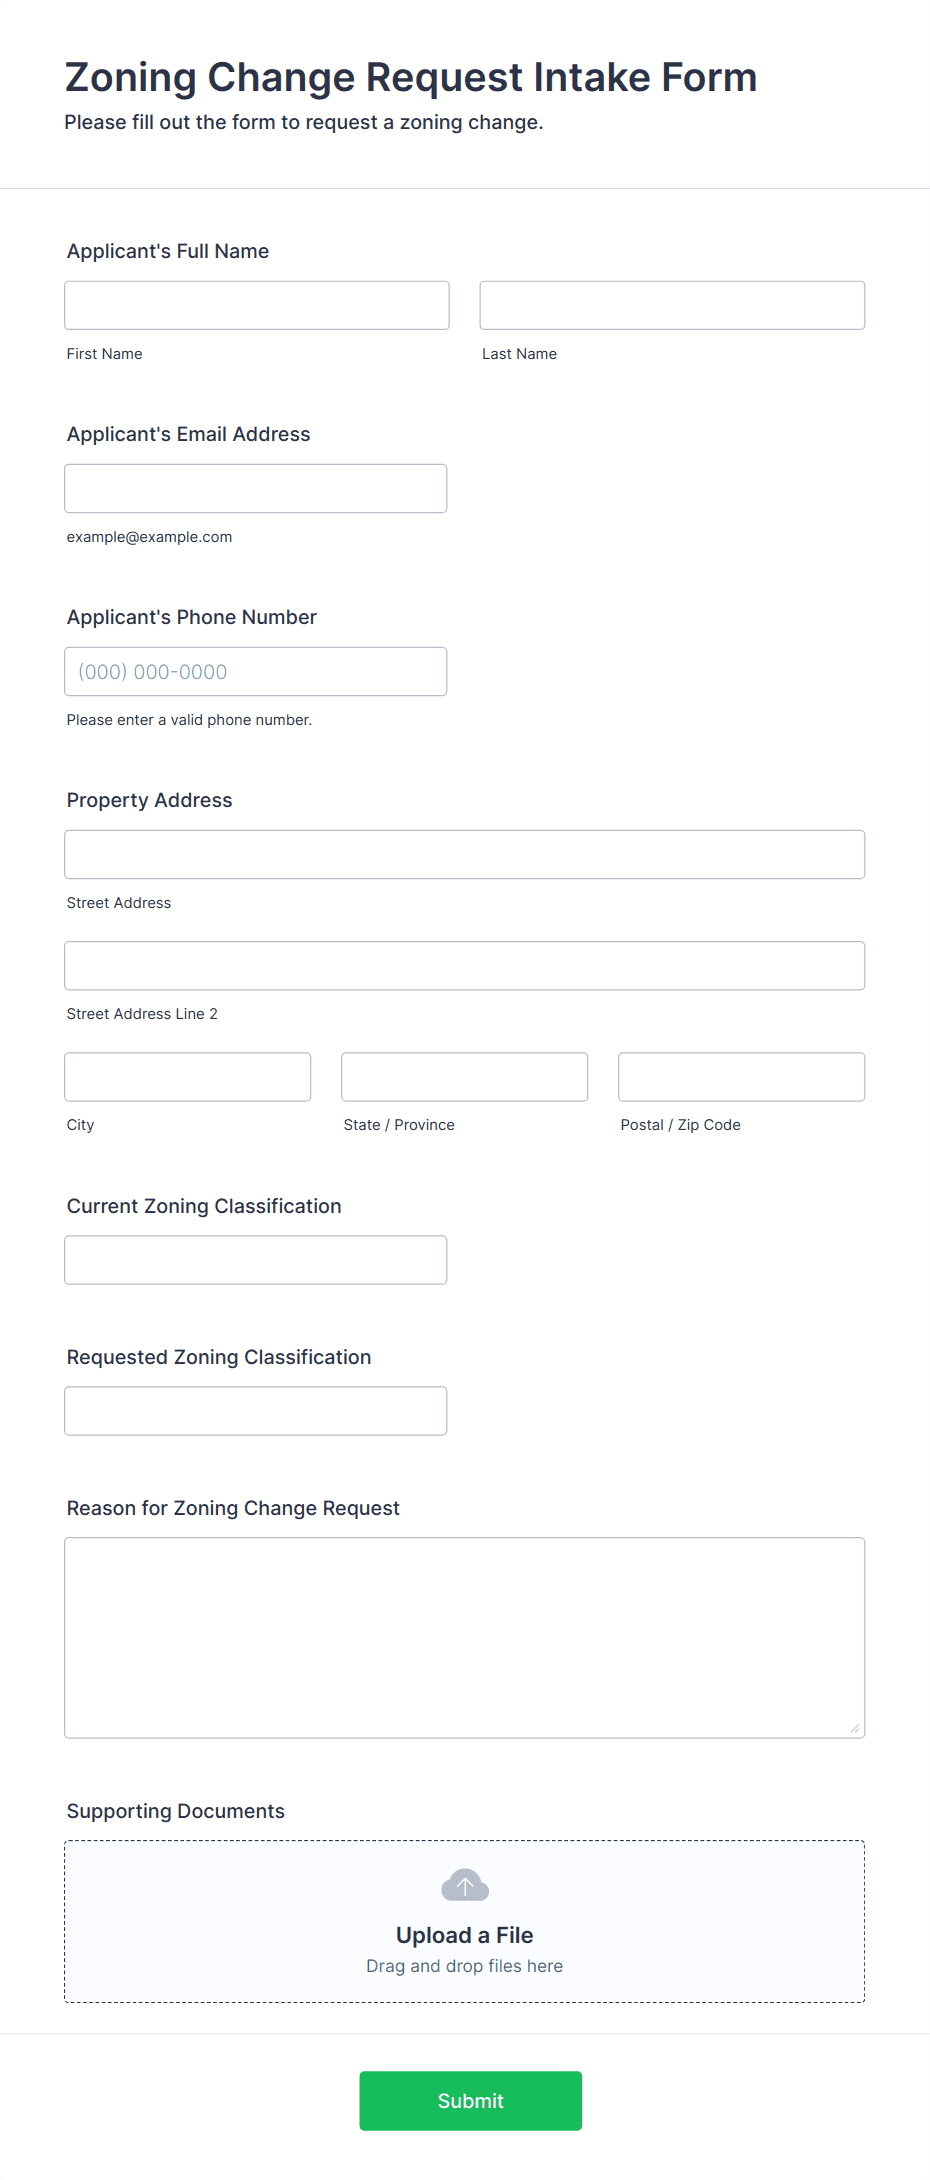
Task: Focus the Applicant's Email Address field
Action: pyautogui.click(x=256, y=488)
